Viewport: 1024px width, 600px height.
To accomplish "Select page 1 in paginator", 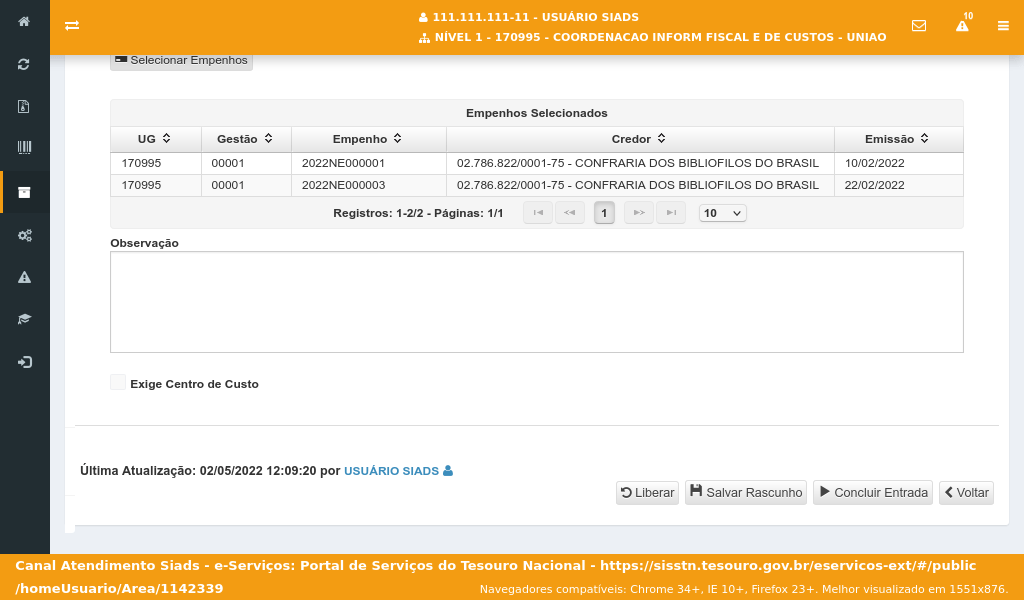I will point(604,213).
